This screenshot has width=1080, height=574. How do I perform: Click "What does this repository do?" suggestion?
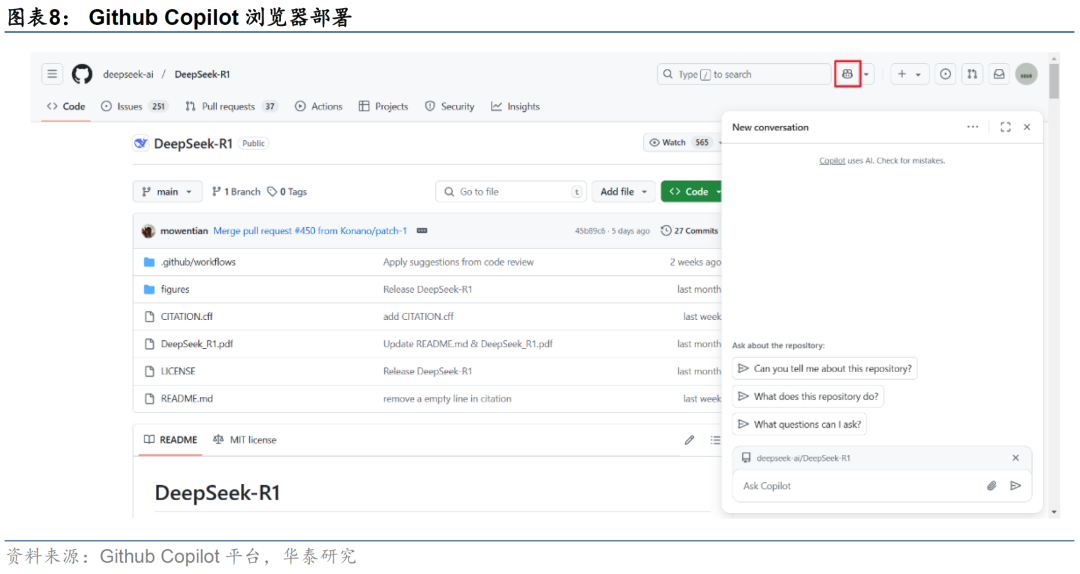[x=808, y=396]
